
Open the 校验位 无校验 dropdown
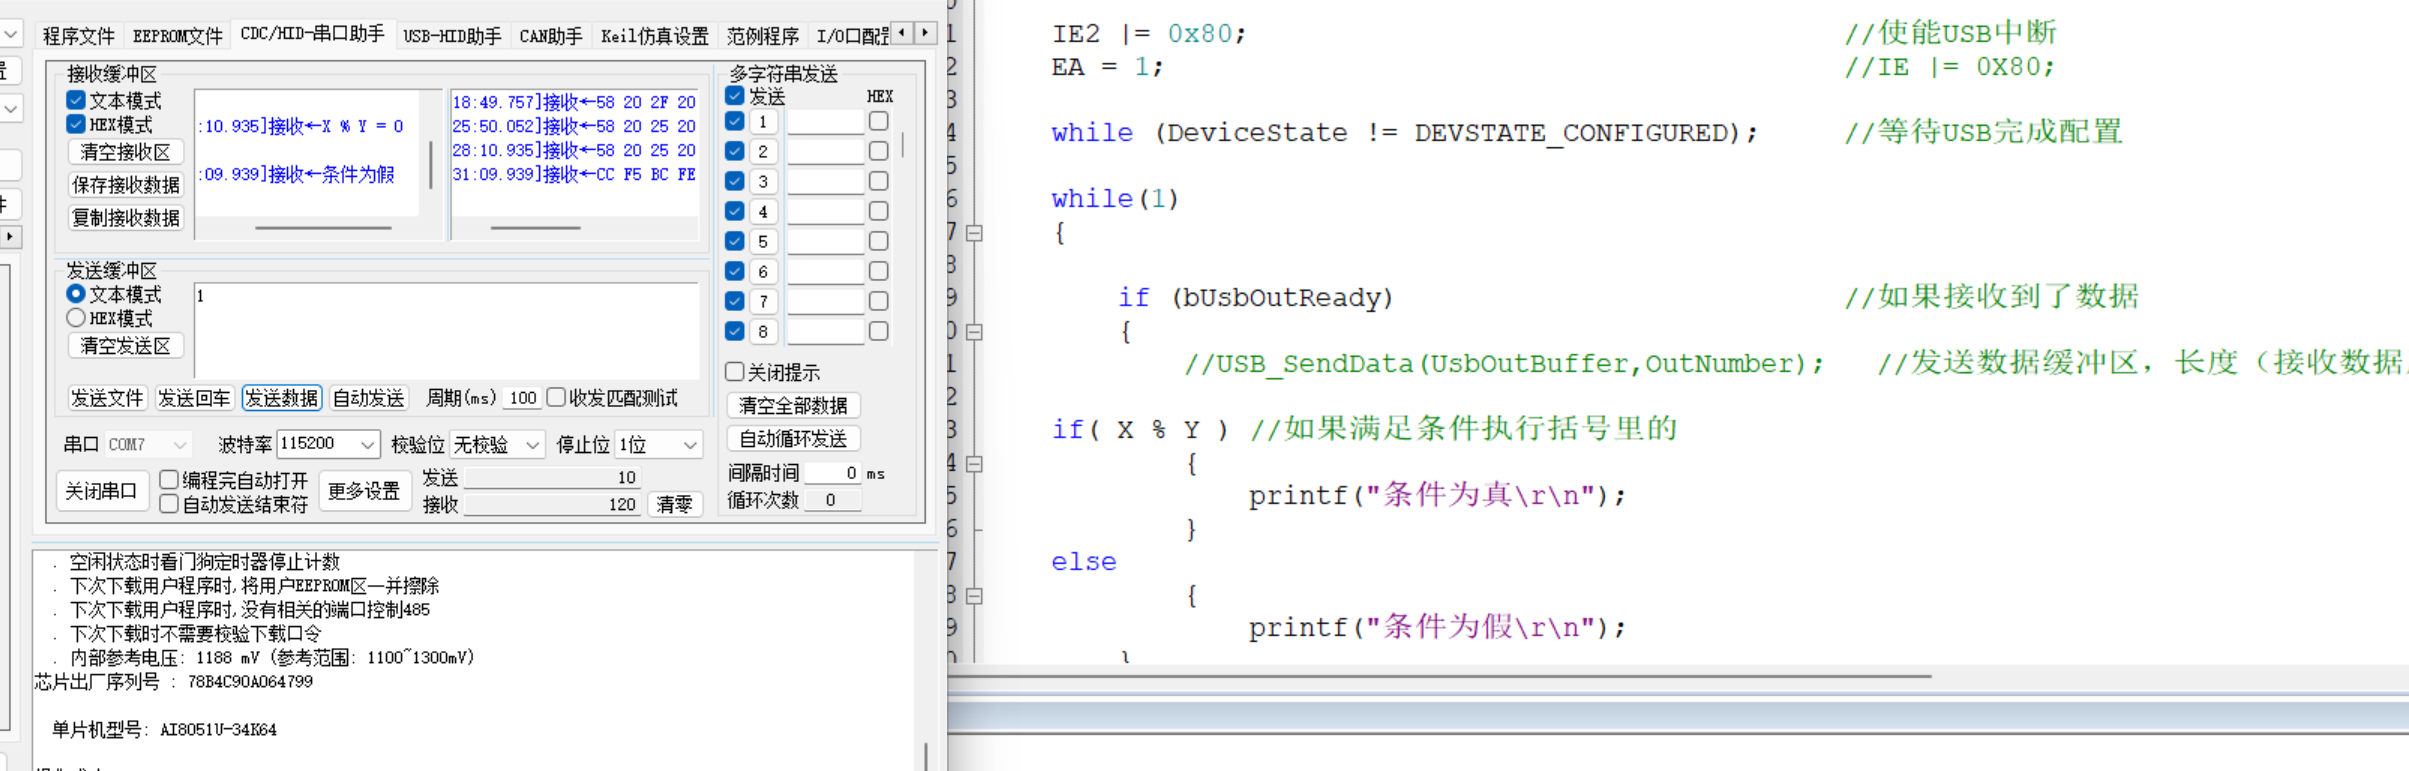click(497, 444)
